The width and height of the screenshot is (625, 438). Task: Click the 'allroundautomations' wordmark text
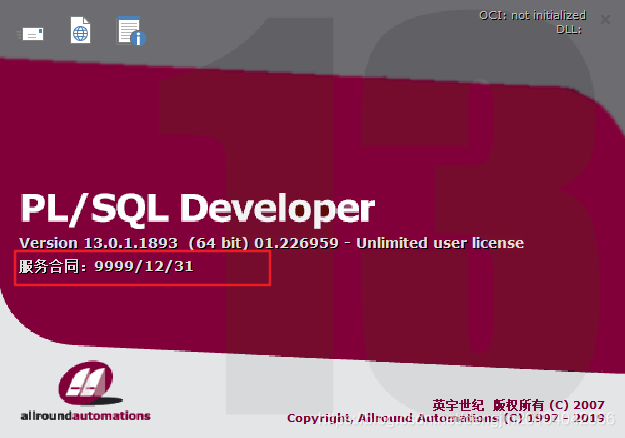pyautogui.click(x=85, y=415)
